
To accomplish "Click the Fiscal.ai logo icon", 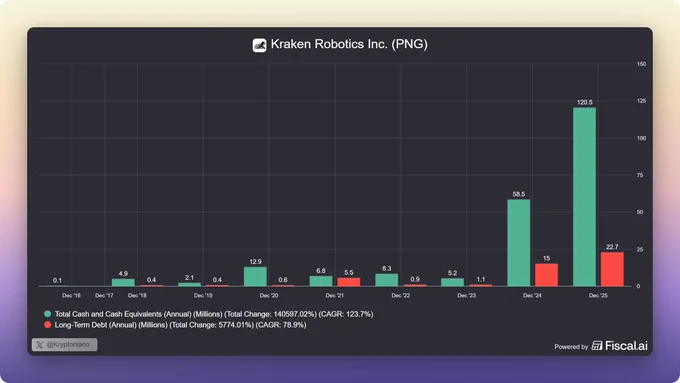I will click(597, 346).
